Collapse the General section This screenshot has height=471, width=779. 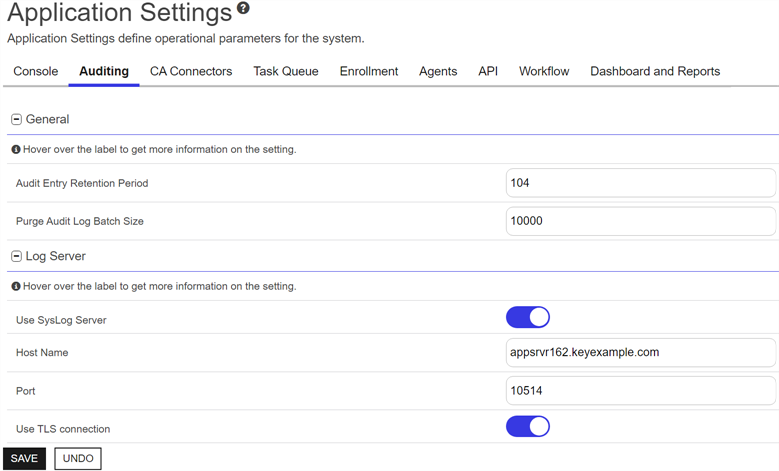[x=16, y=119]
